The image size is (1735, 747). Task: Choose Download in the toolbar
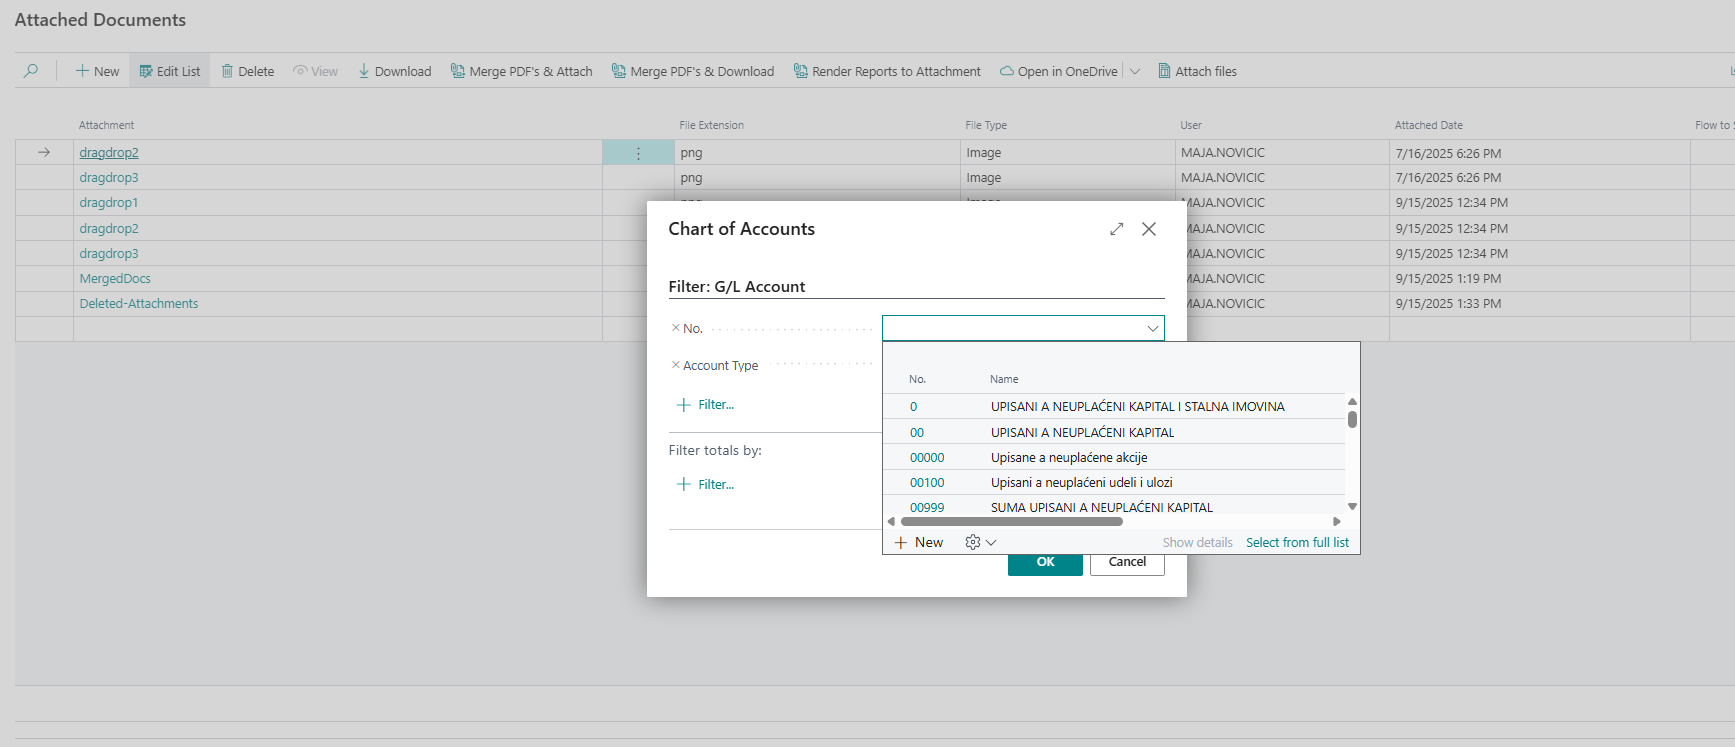(395, 71)
